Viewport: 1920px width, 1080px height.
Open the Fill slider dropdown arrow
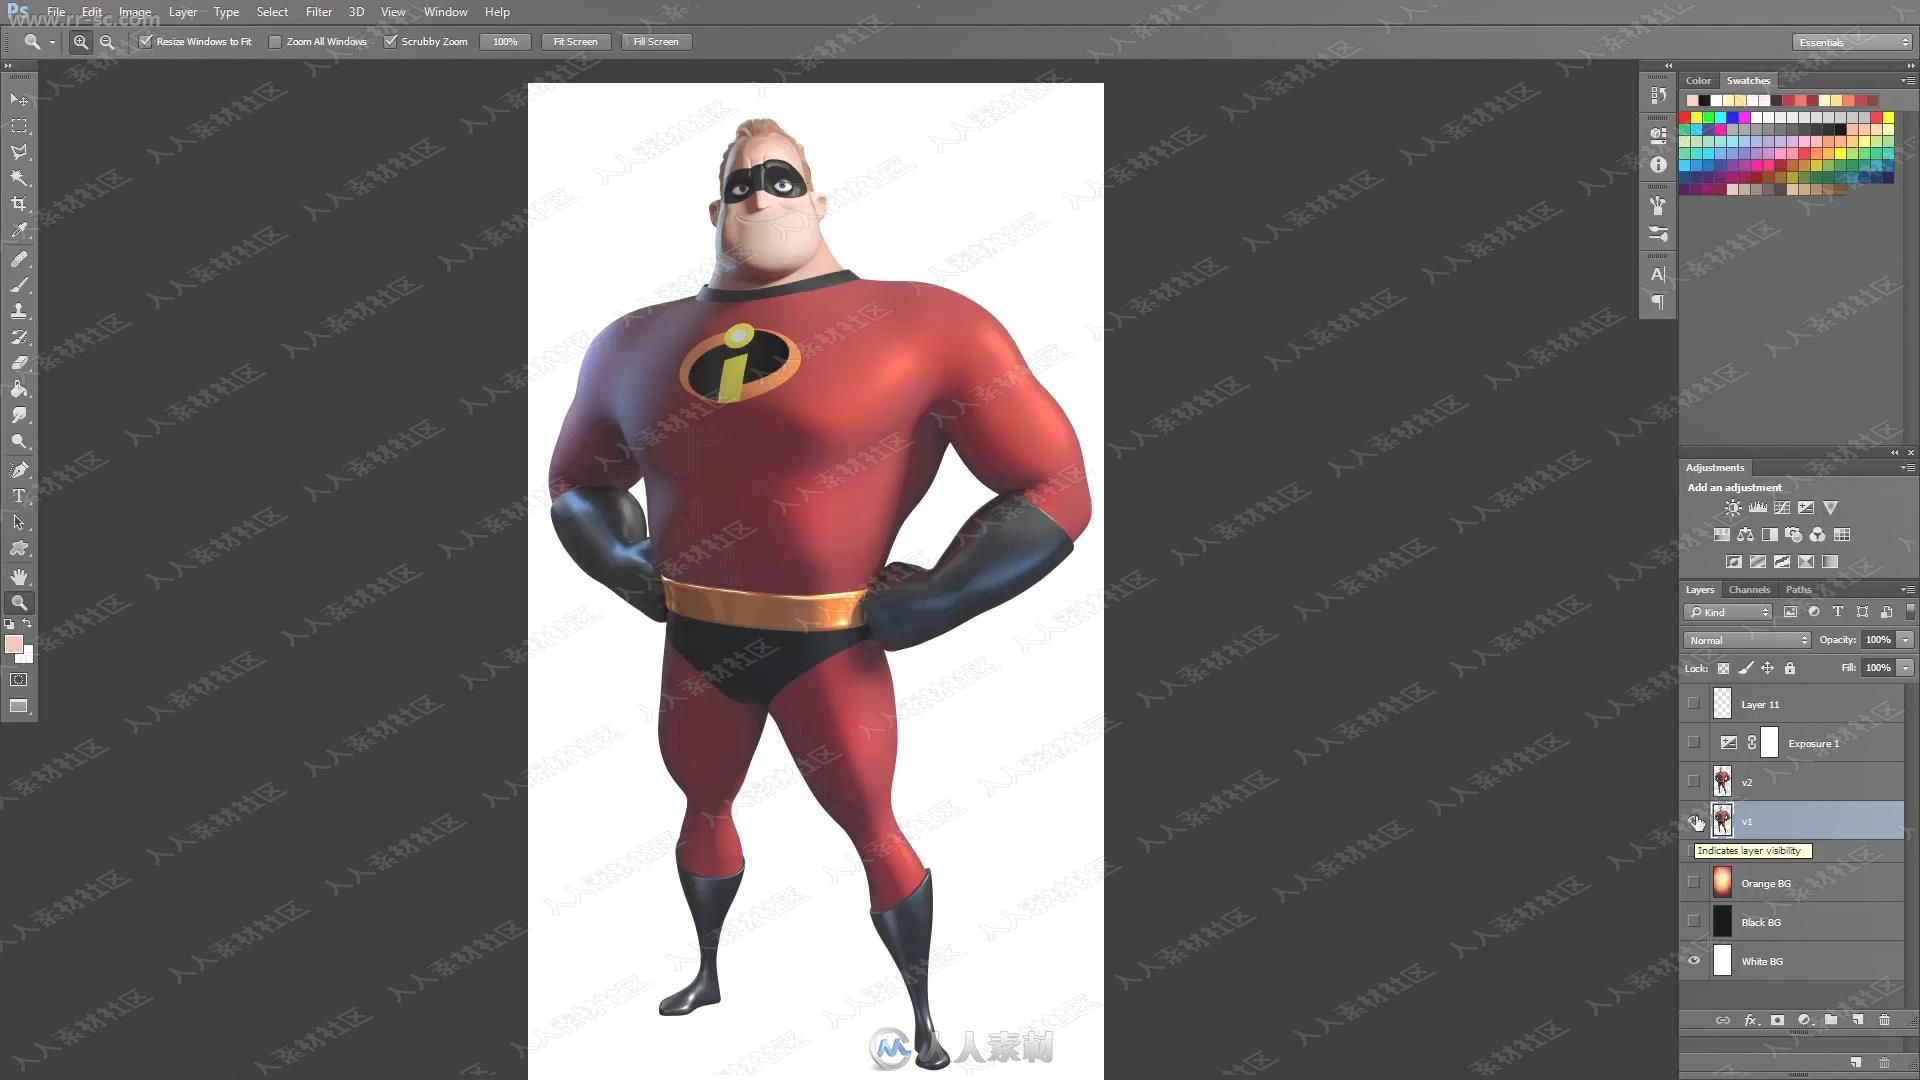coord(1906,668)
